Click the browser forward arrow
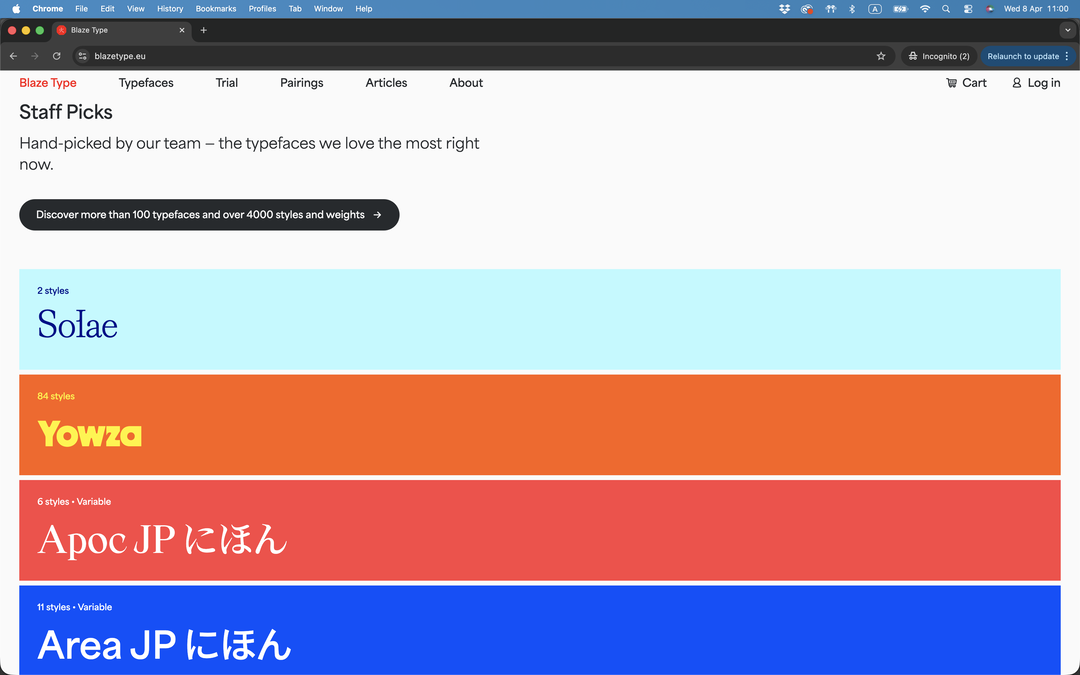 pos(35,56)
